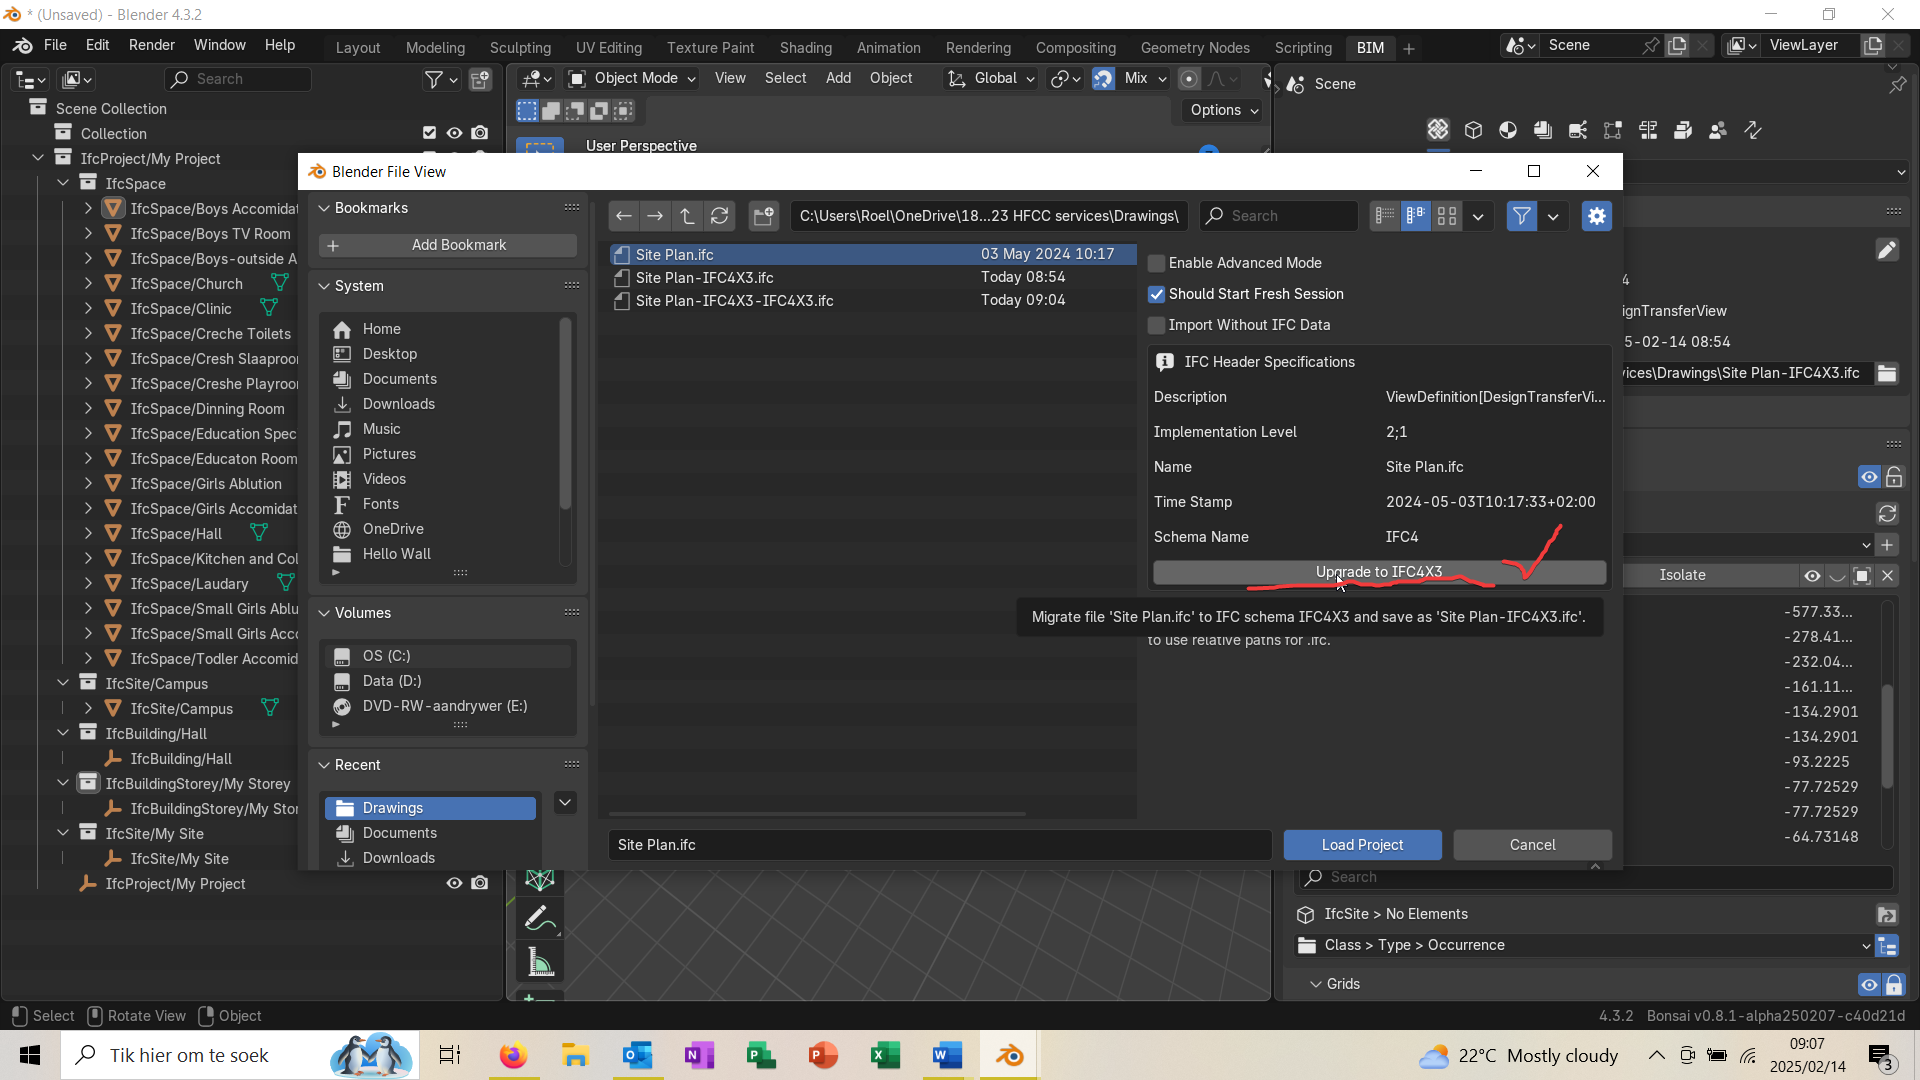This screenshot has width=1920, height=1080.
Task: Click the Upgrade to IFC4X3 button
Action: 1378,572
